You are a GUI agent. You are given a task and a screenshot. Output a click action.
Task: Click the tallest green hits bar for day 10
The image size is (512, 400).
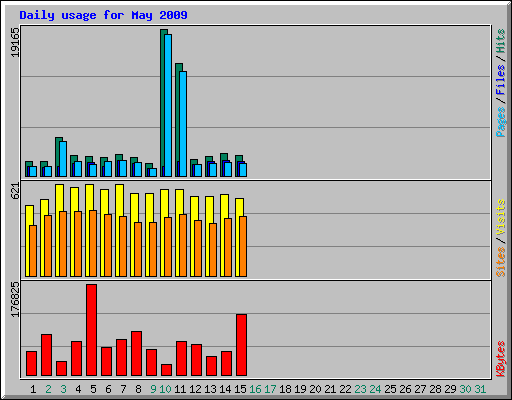coord(162,103)
